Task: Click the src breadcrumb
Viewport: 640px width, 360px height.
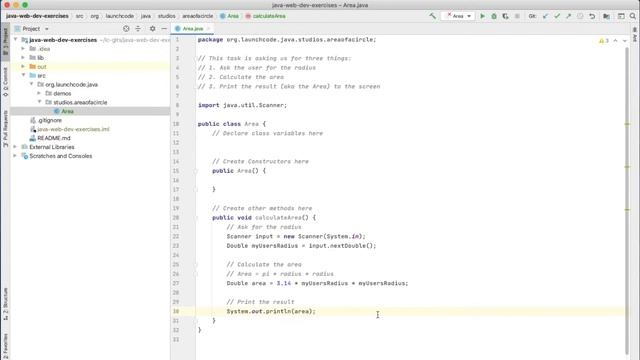Action: tap(79, 16)
